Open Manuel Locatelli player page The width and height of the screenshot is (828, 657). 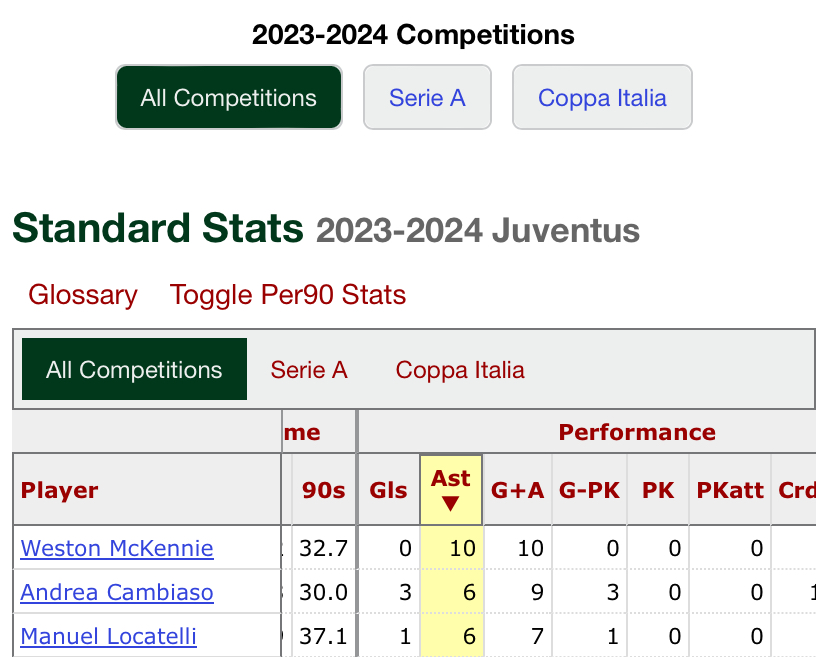coord(109,636)
